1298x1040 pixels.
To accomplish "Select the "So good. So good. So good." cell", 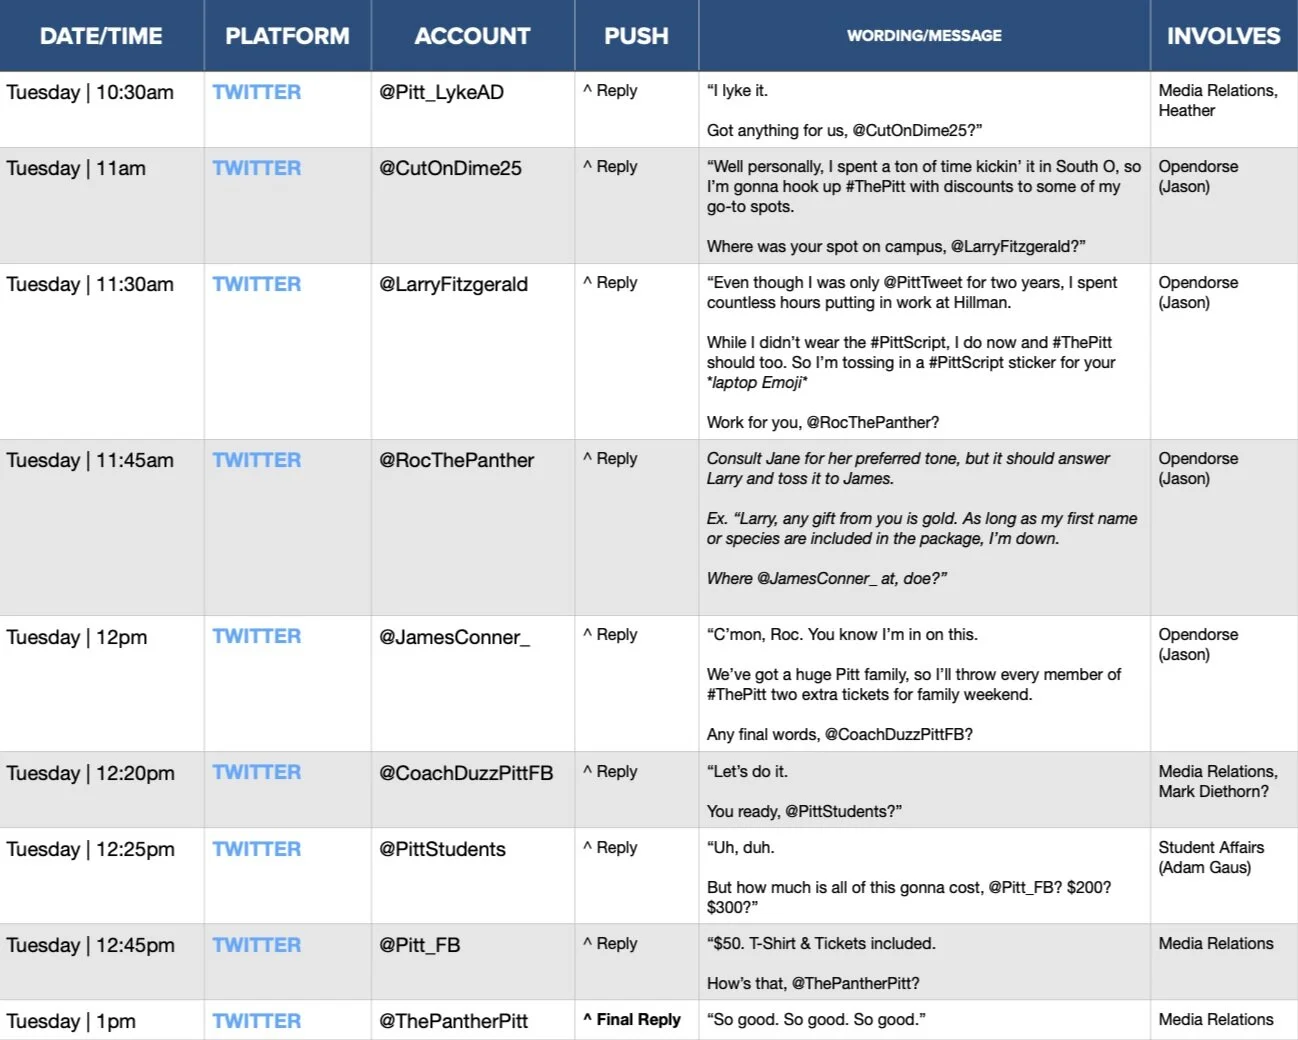I will tap(924, 1020).
